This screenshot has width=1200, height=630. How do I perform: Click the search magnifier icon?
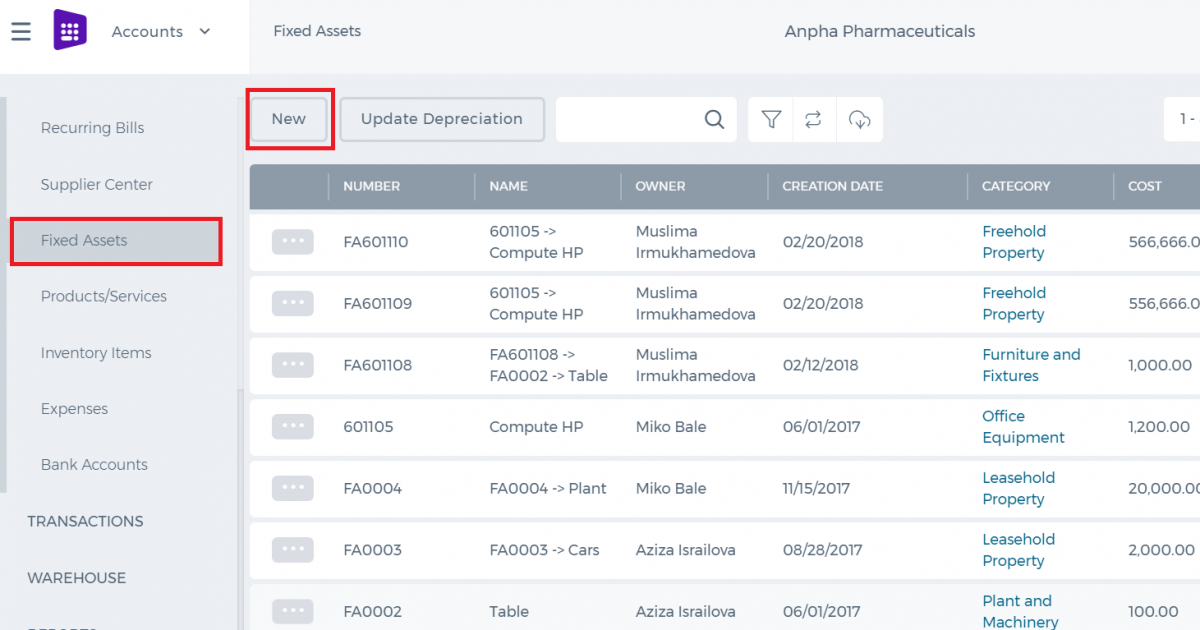[714, 120]
